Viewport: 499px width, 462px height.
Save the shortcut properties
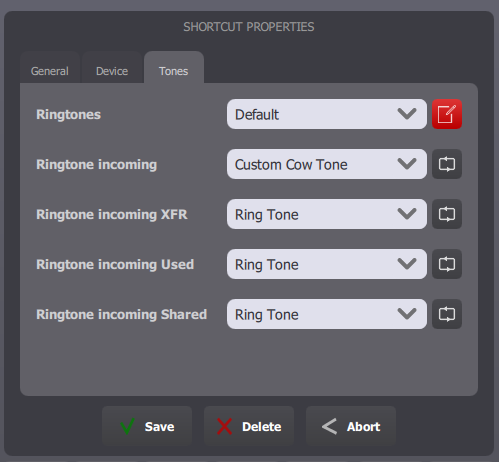coord(147,426)
